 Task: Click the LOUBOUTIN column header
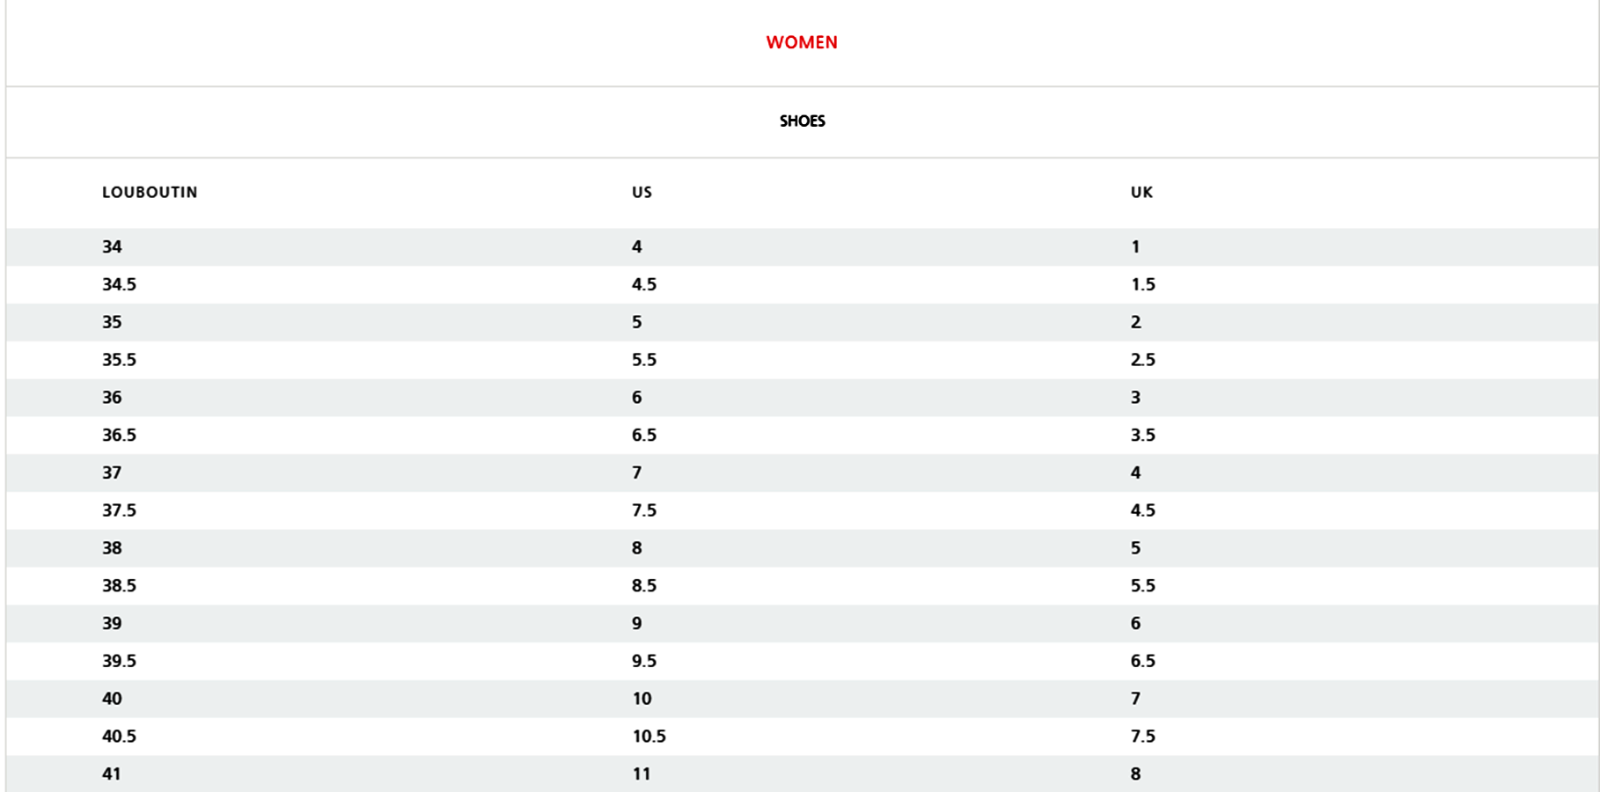click(x=149, y=192)
